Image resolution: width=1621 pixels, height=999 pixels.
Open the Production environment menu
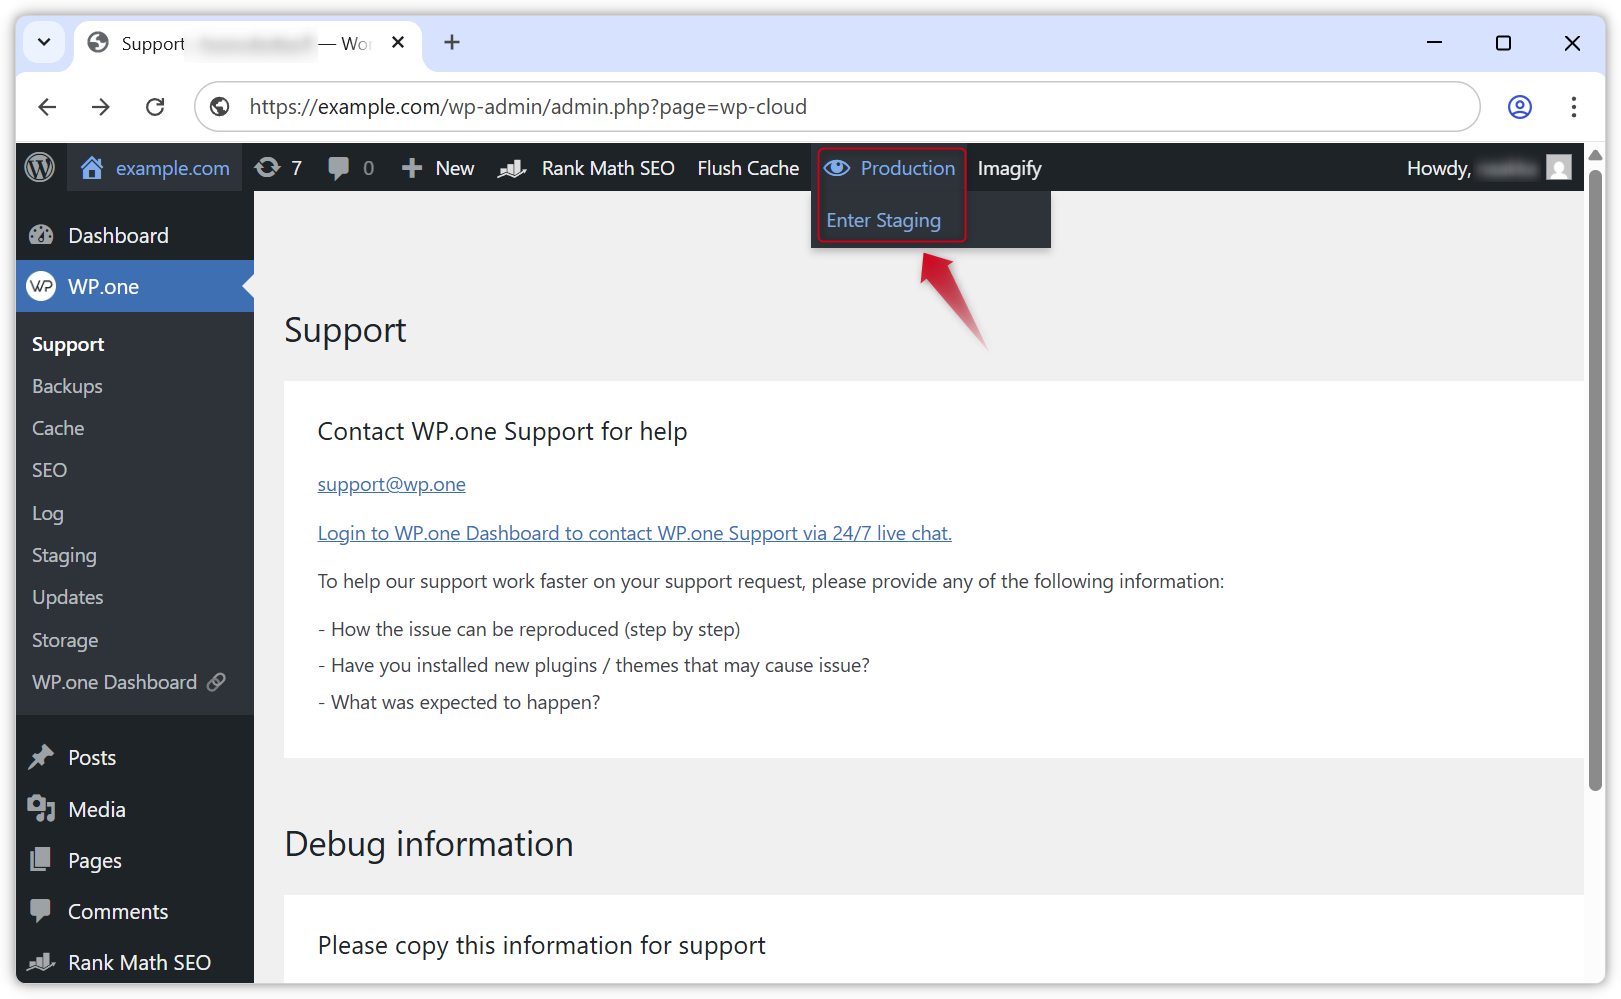point(890,168)
